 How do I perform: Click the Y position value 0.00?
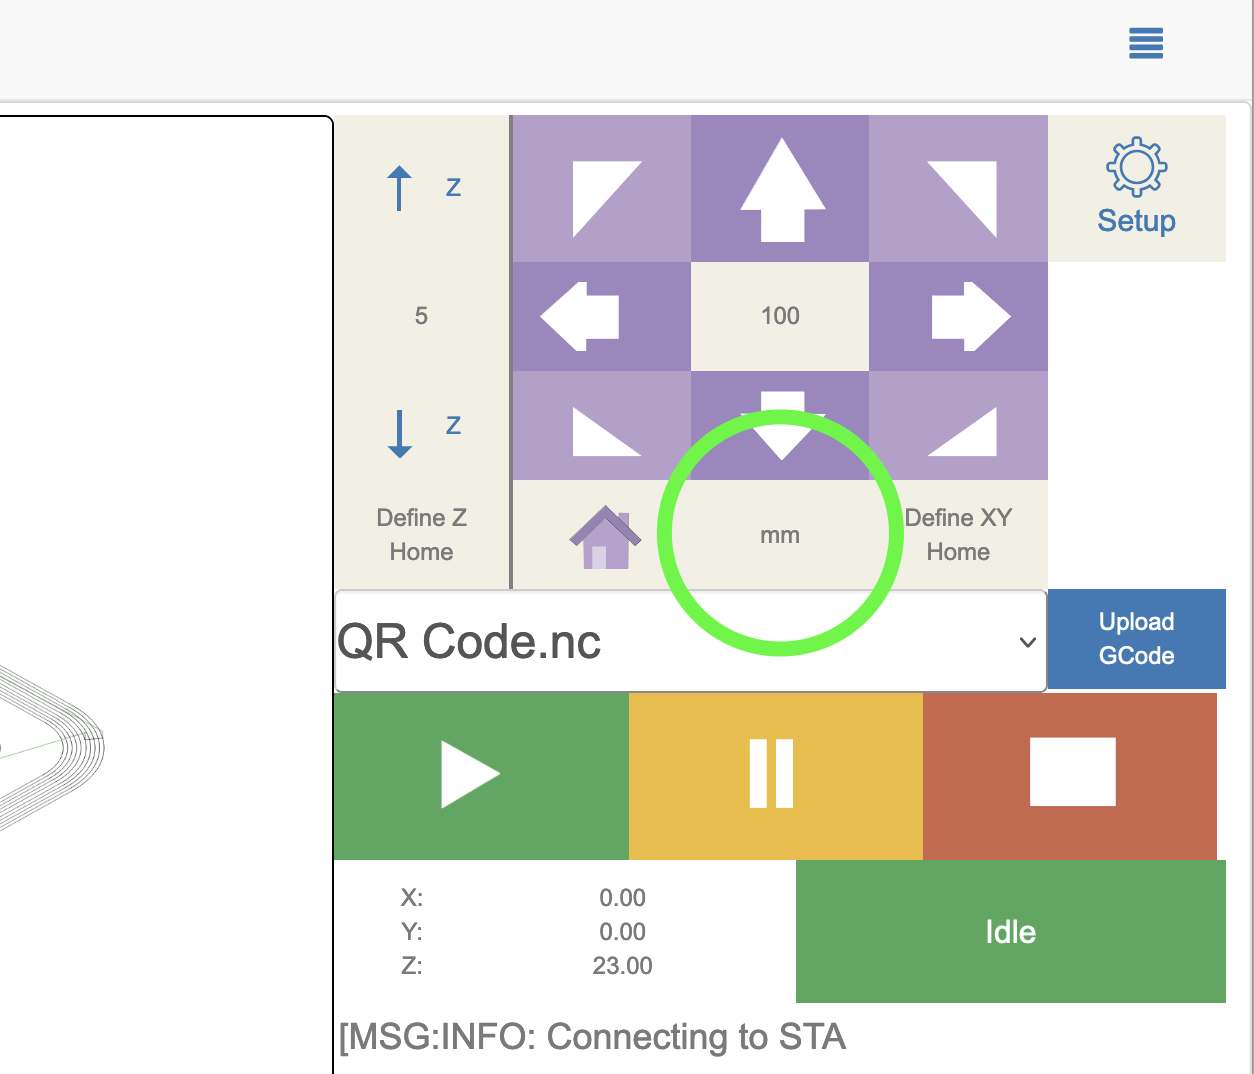click(622, 932)
